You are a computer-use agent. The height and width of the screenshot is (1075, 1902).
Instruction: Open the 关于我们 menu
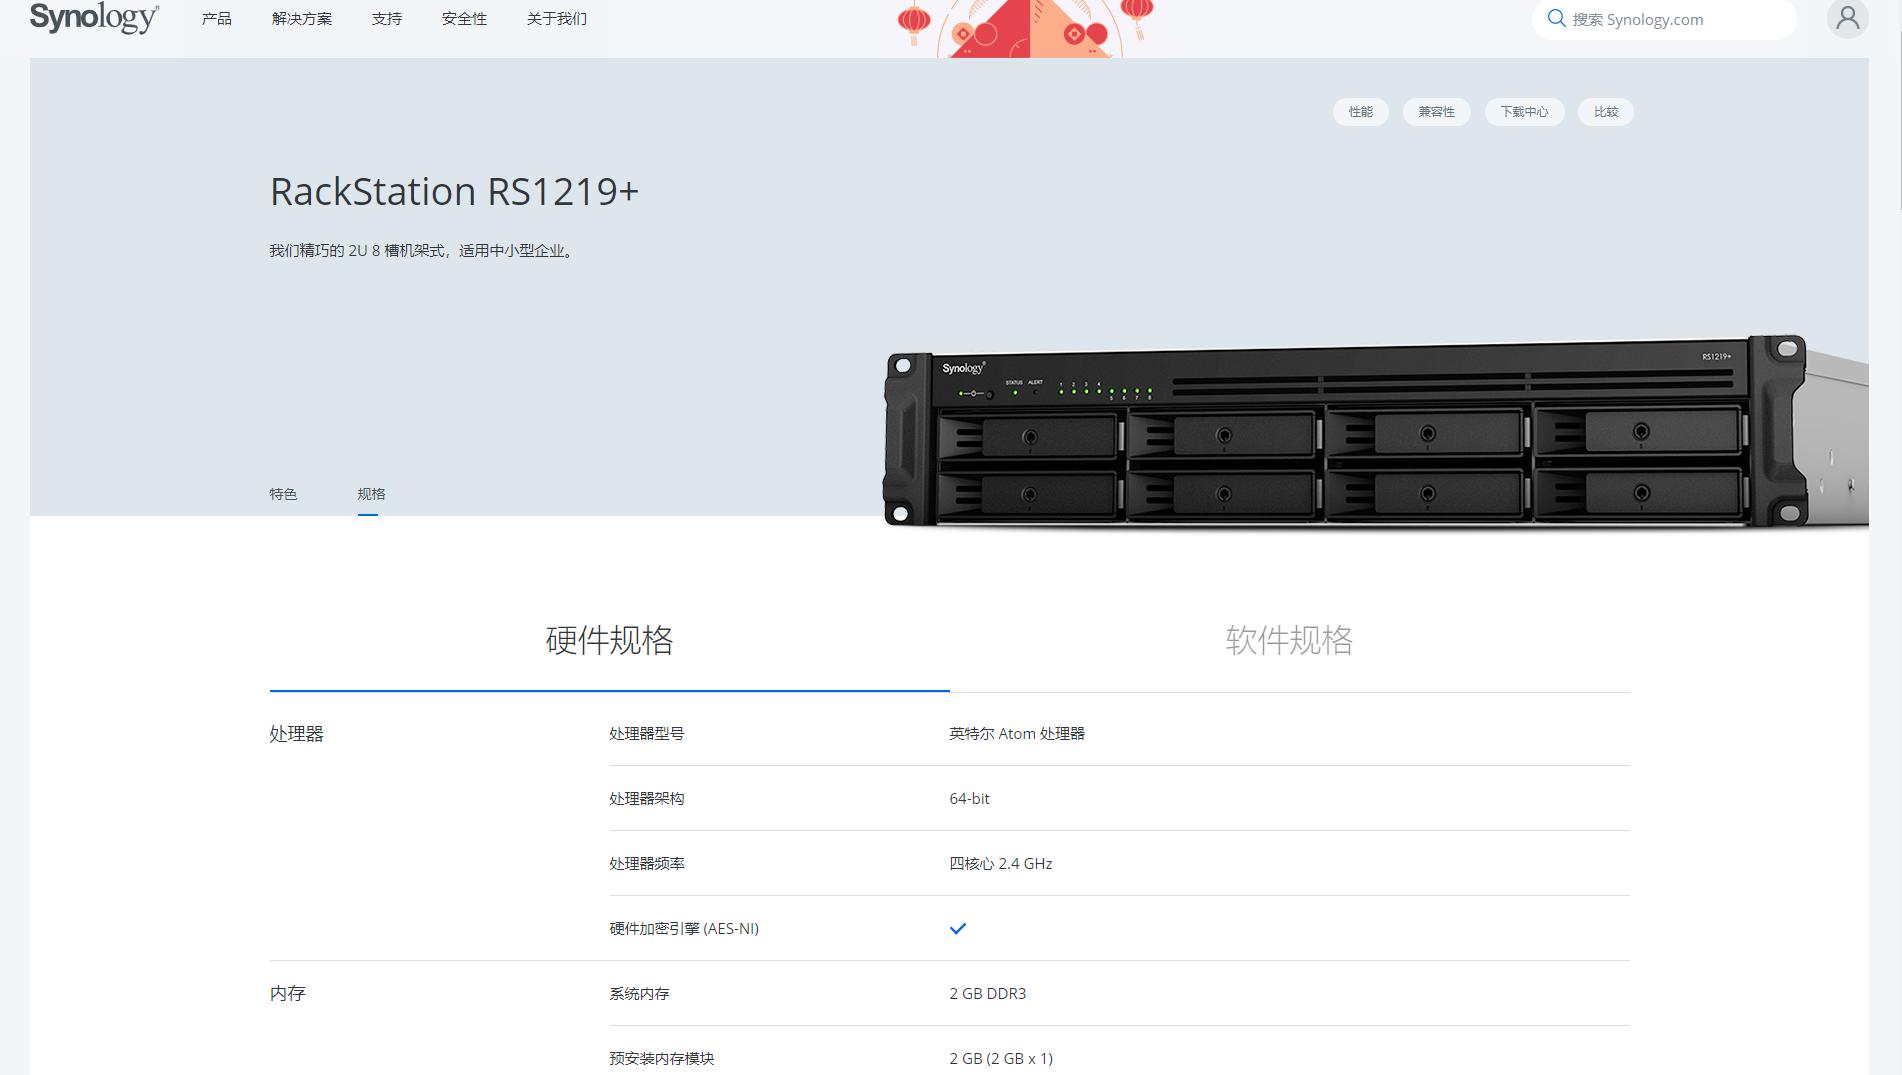click(556, 19)
